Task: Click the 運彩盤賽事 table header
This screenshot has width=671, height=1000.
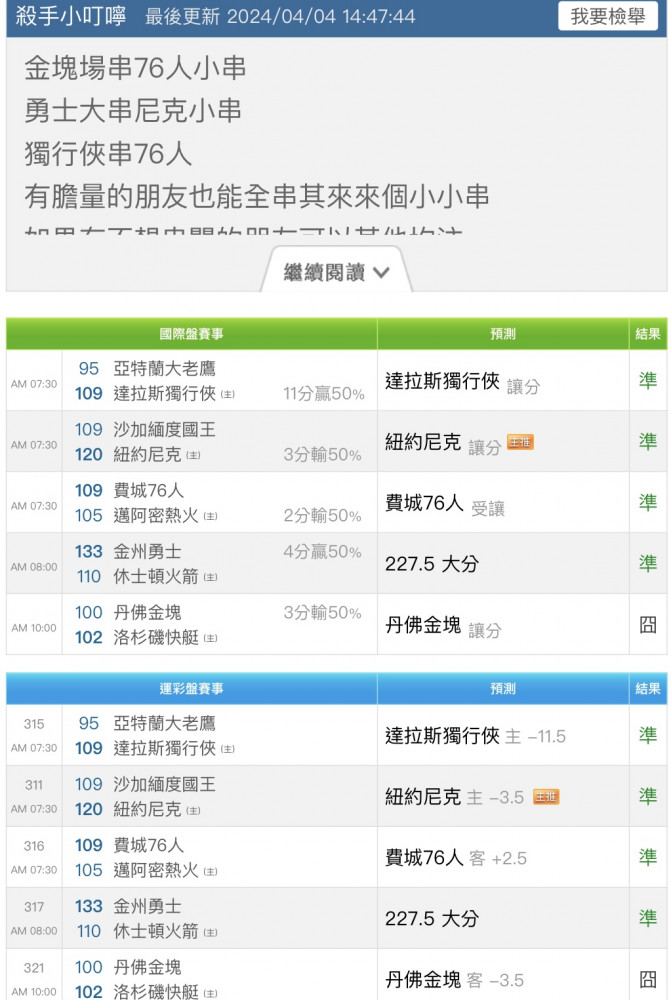Action: (191, 689)
